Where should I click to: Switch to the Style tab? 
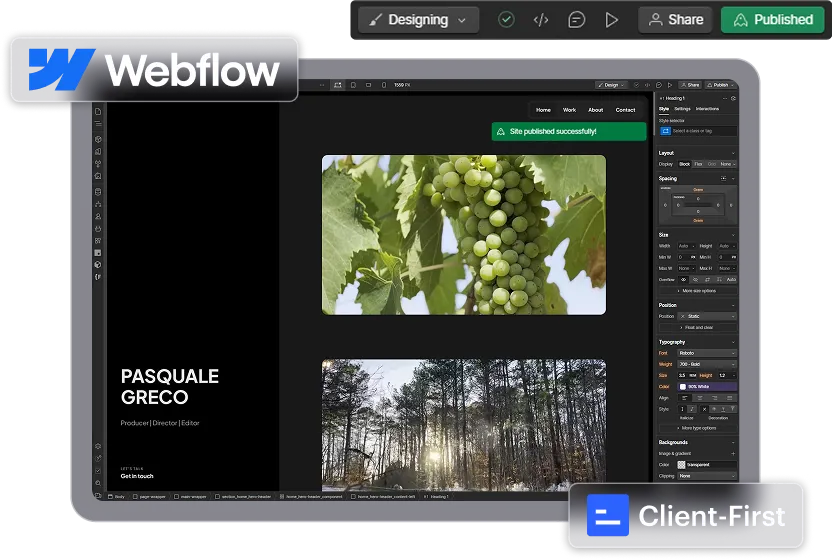click(664, 109)
